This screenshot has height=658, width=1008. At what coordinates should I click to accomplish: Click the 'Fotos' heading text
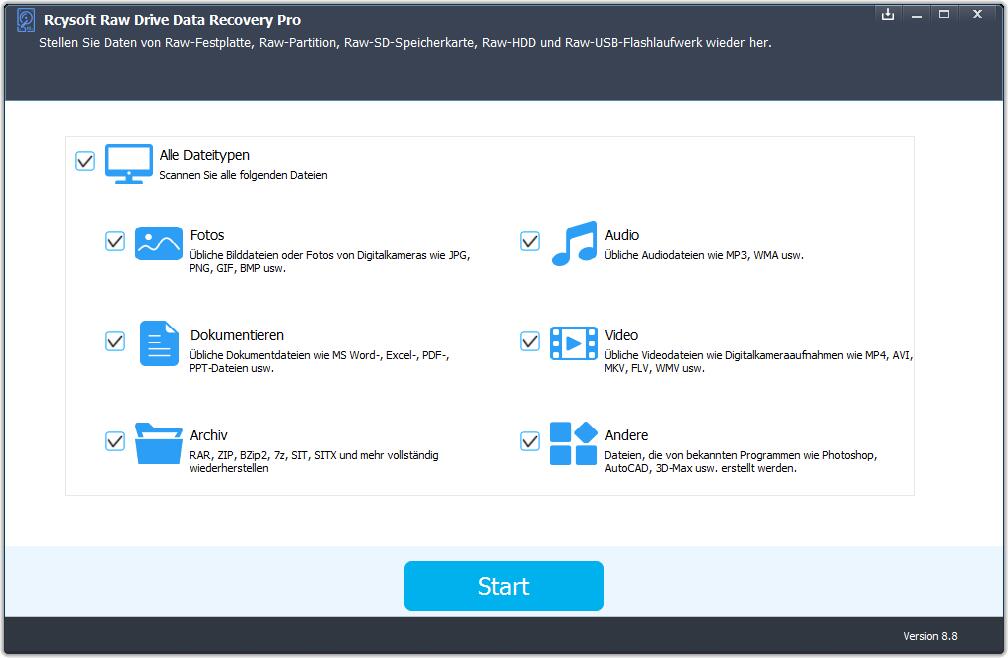click(207, 235)
